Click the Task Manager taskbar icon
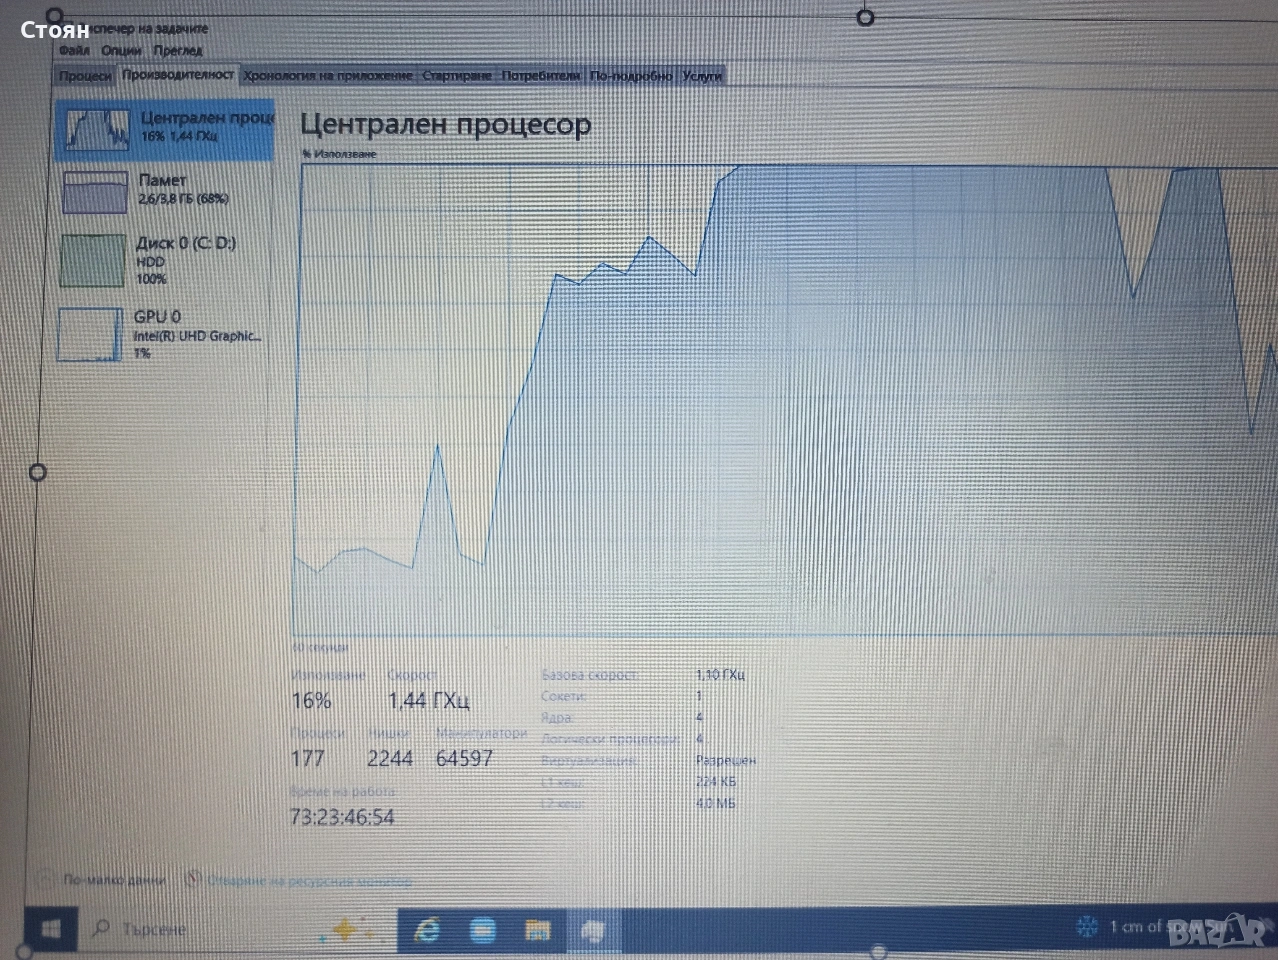1278x960 pixels. [x=593, y=931]
